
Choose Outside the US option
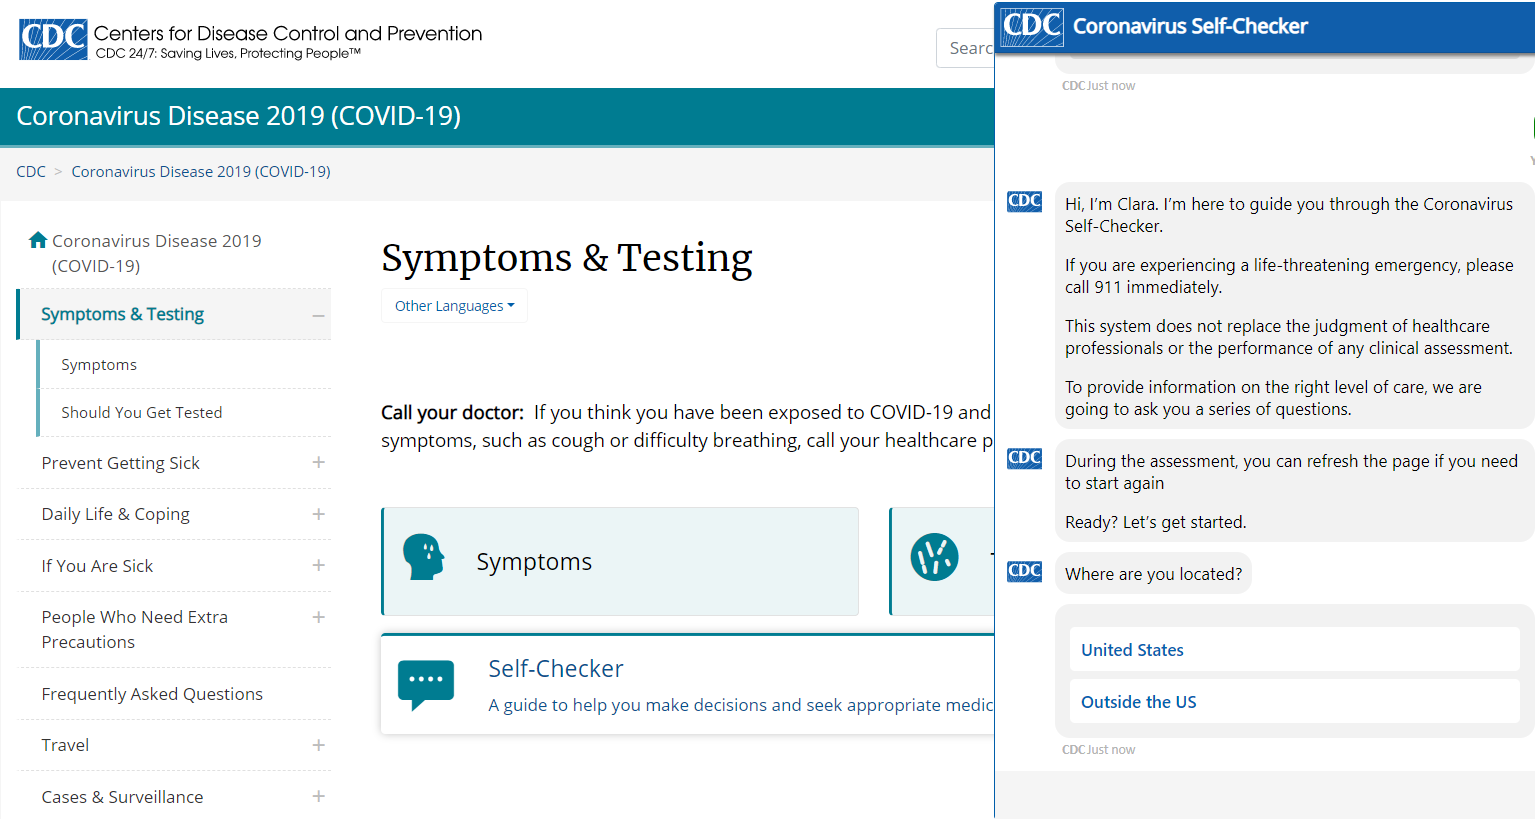tap(1294, 702)
